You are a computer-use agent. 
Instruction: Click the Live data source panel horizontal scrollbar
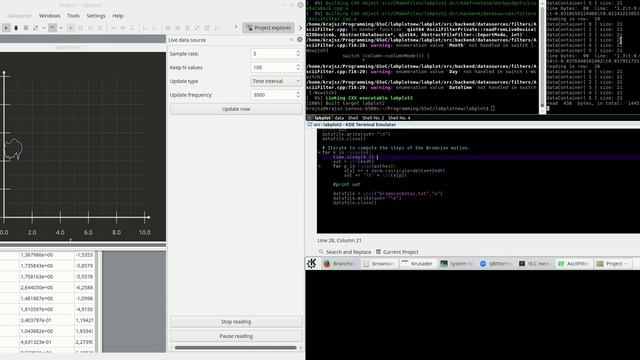coord(236,348)
